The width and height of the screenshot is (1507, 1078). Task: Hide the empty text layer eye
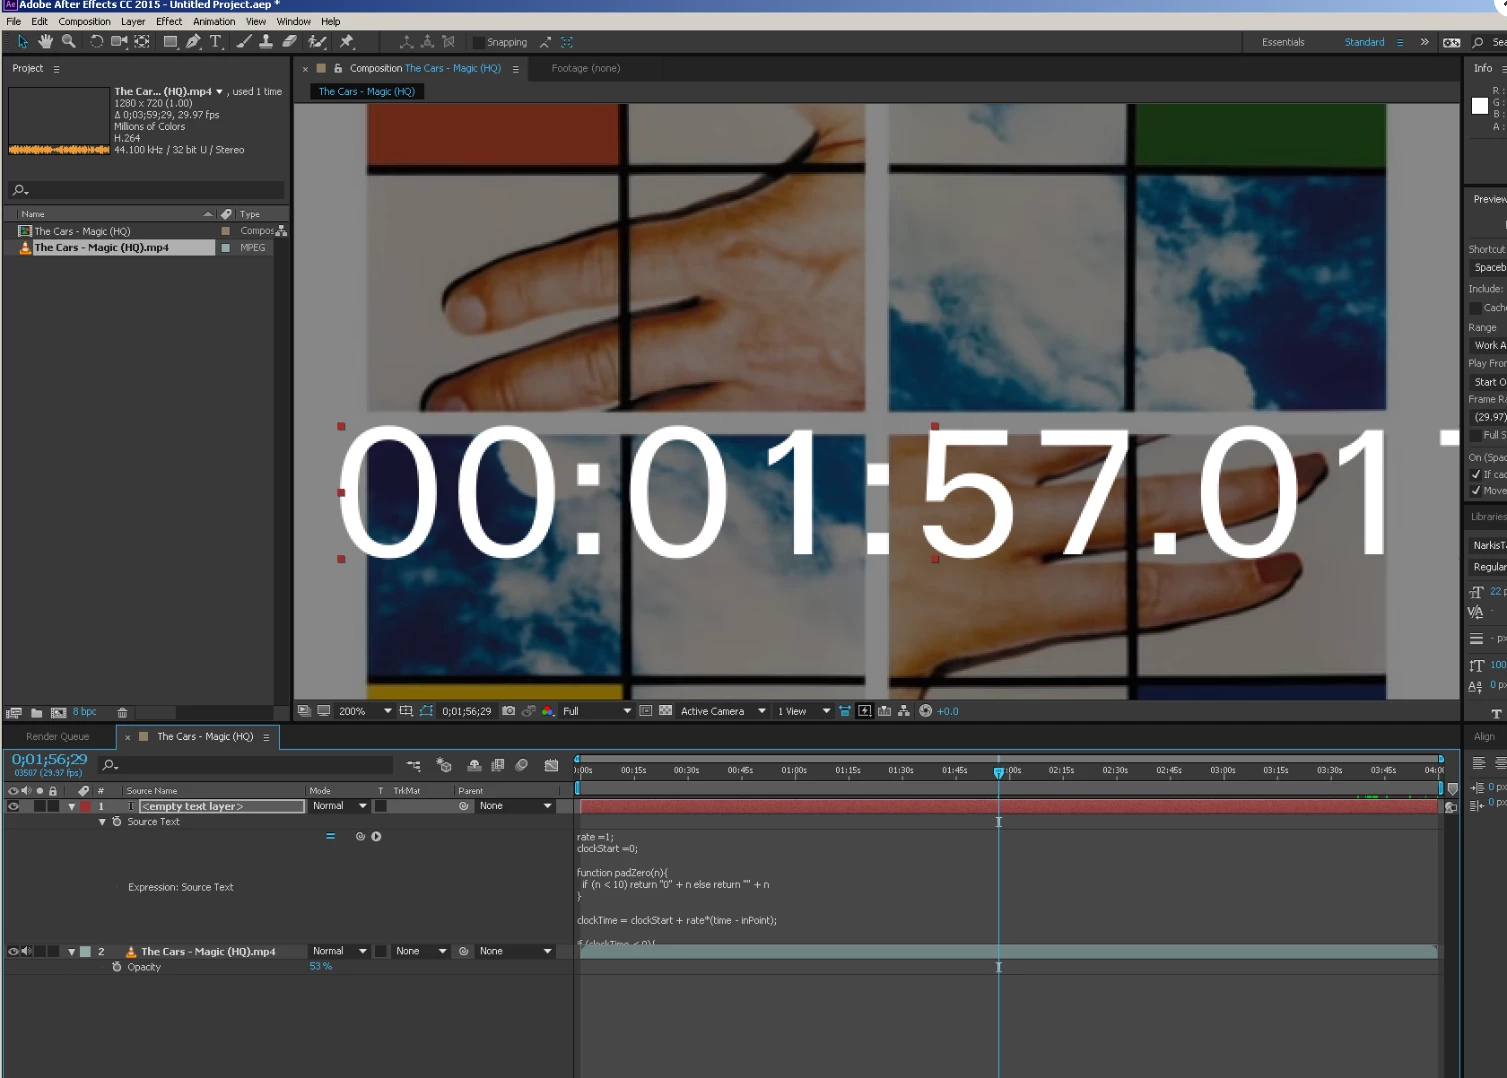(13, 806)
